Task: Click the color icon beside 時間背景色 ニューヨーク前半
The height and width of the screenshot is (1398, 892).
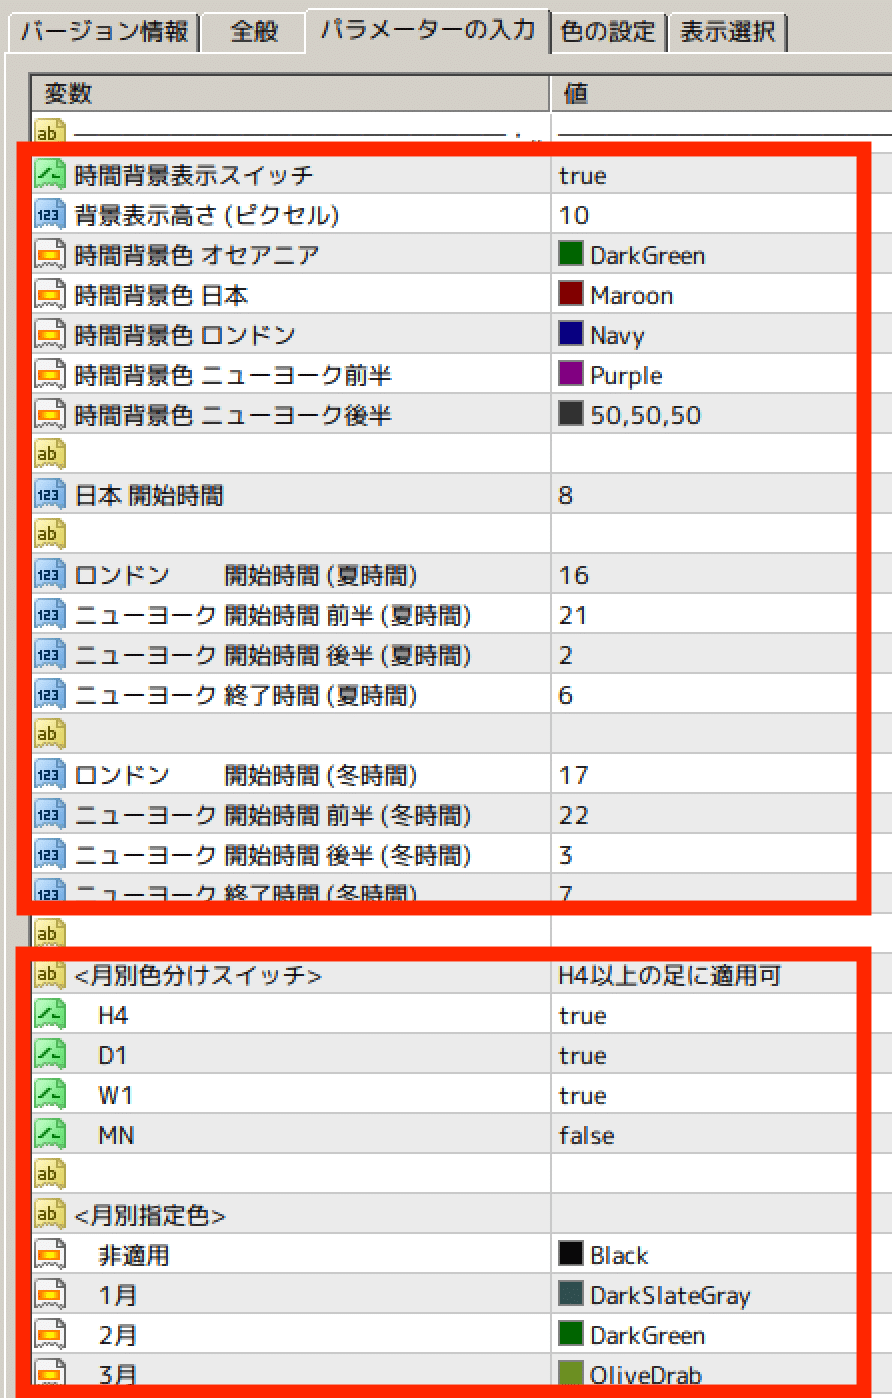Action: [x=50, y=375]
